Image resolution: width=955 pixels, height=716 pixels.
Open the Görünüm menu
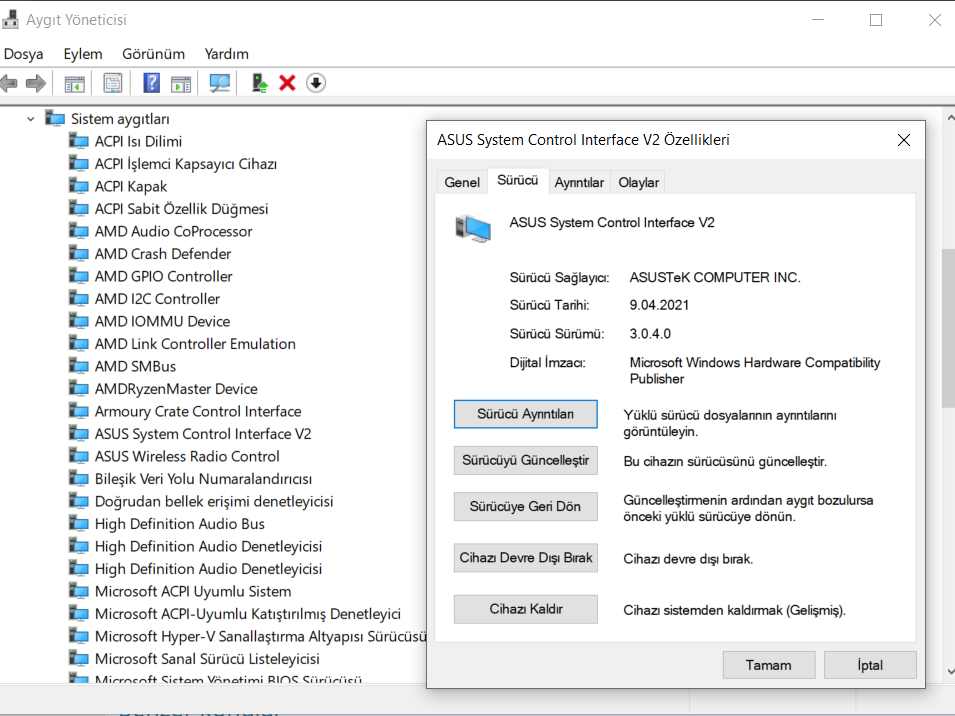coord(153,54)
